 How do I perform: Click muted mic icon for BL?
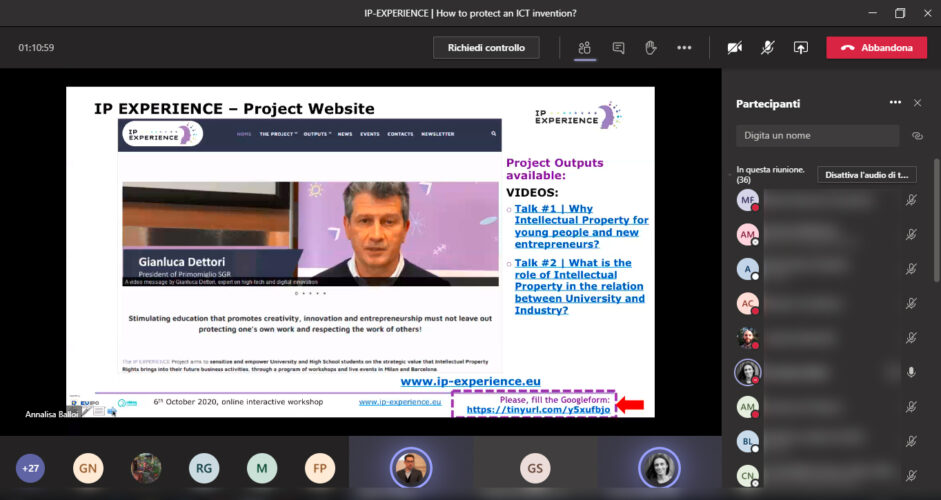click(911, 442)
